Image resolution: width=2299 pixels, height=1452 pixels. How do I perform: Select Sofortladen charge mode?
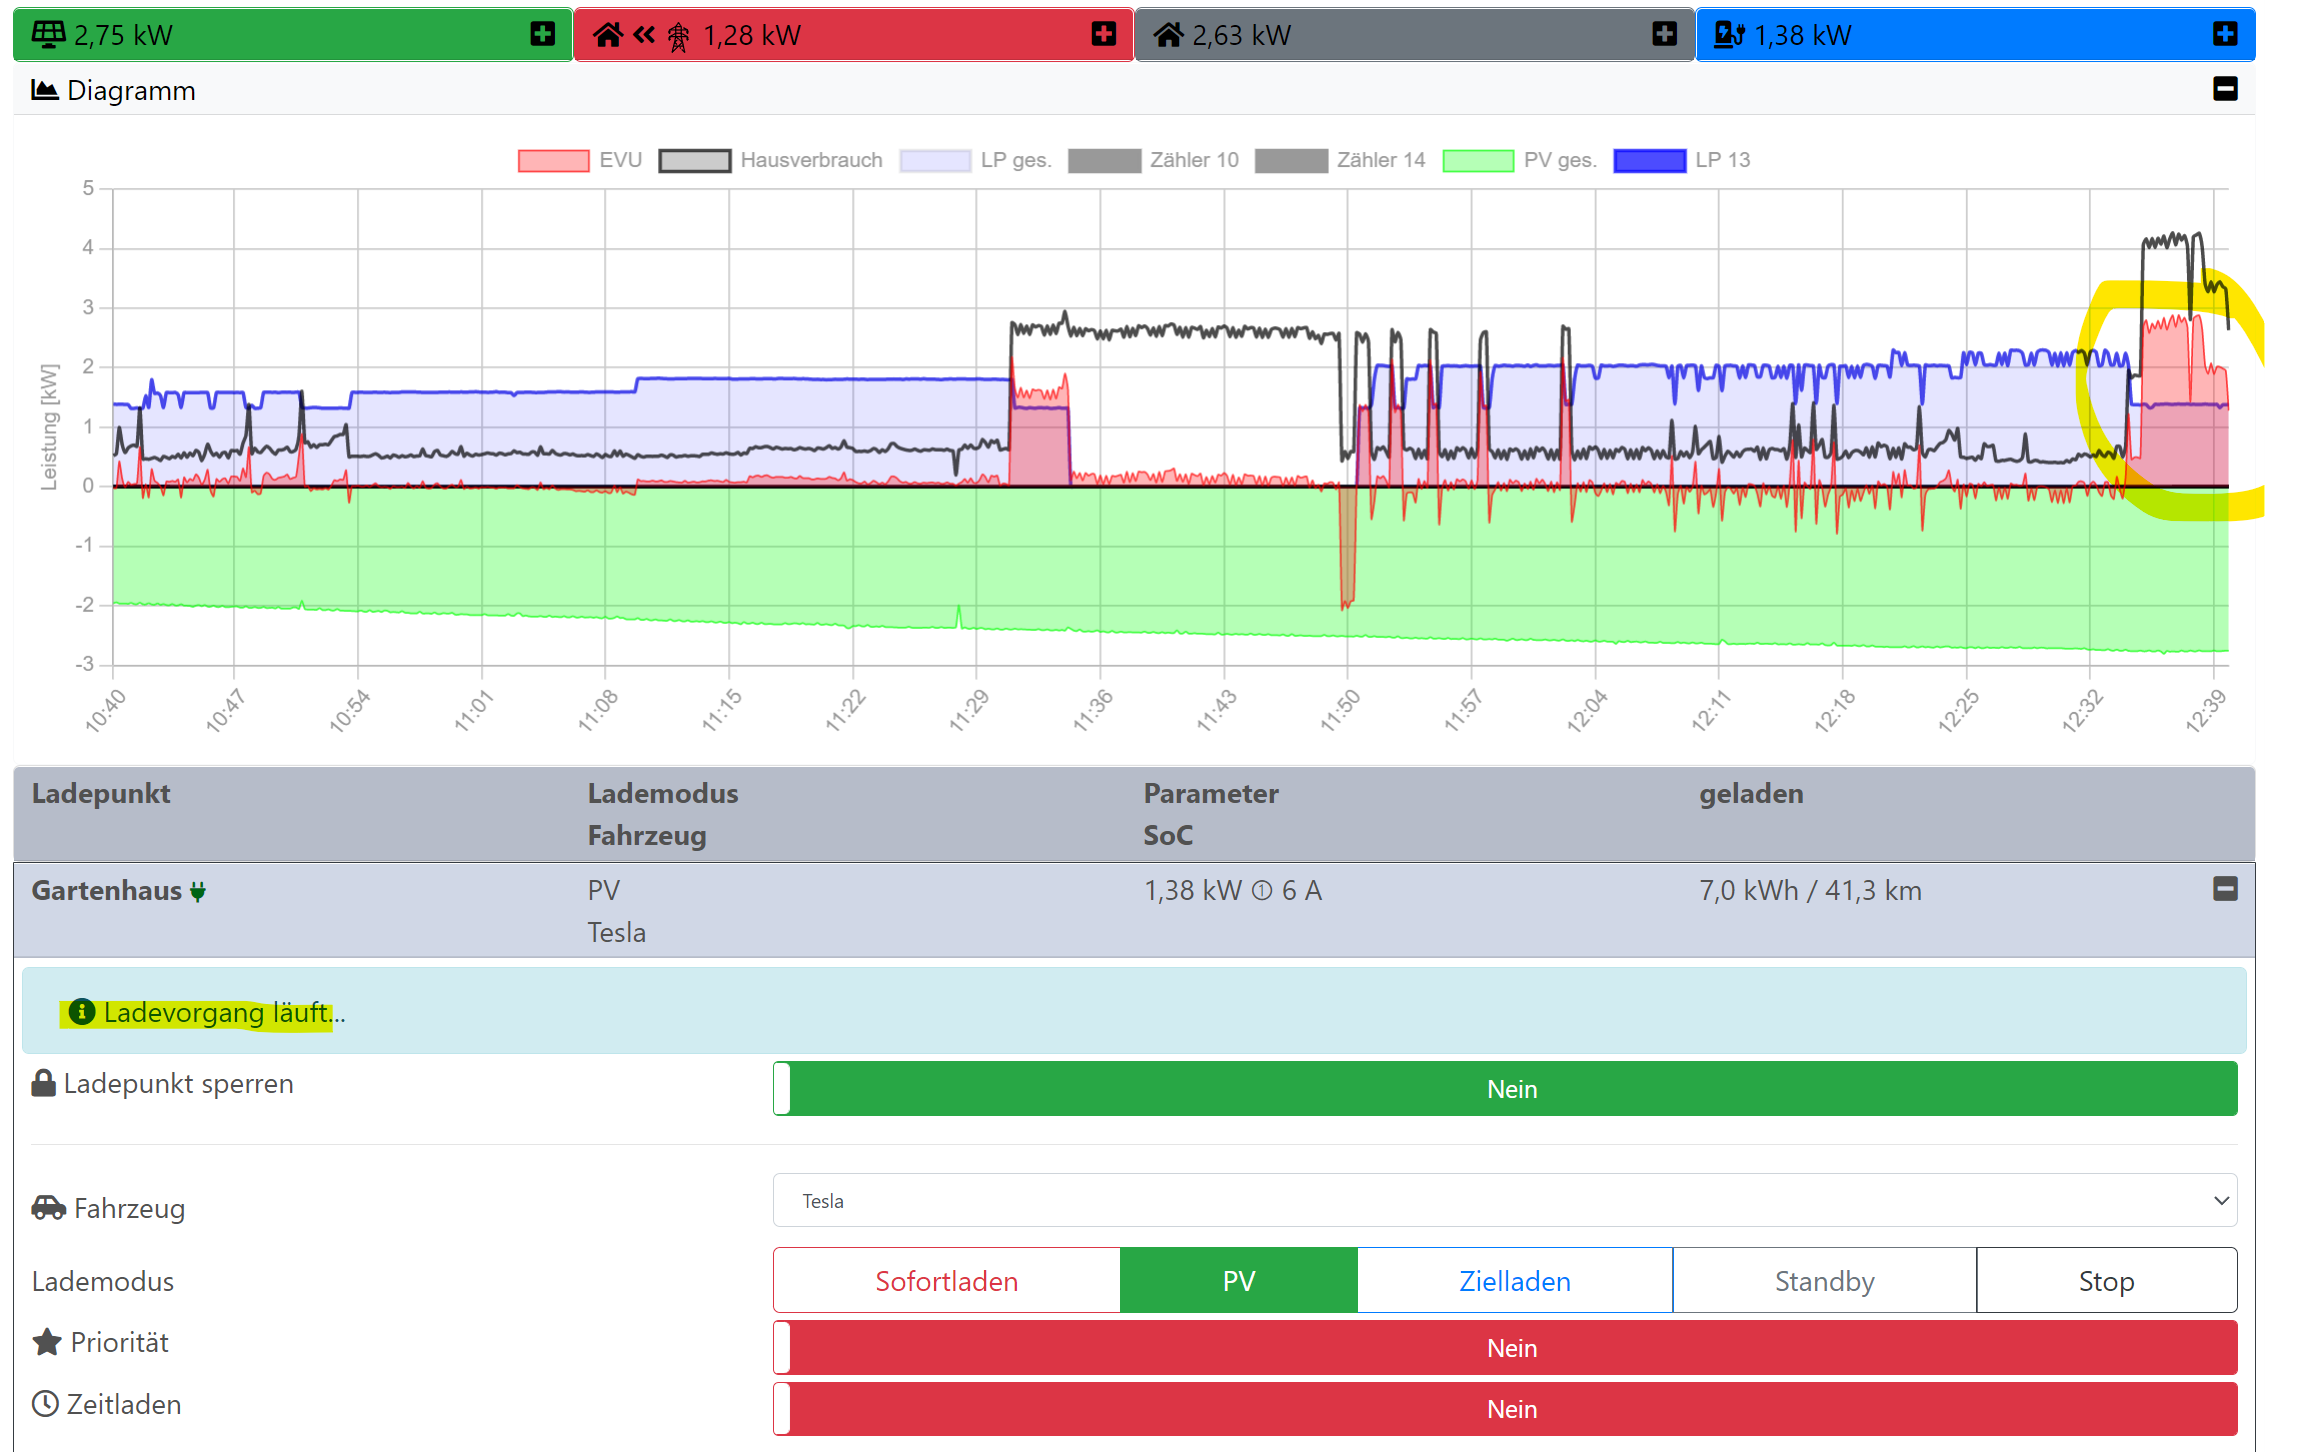coord(946,1281)
